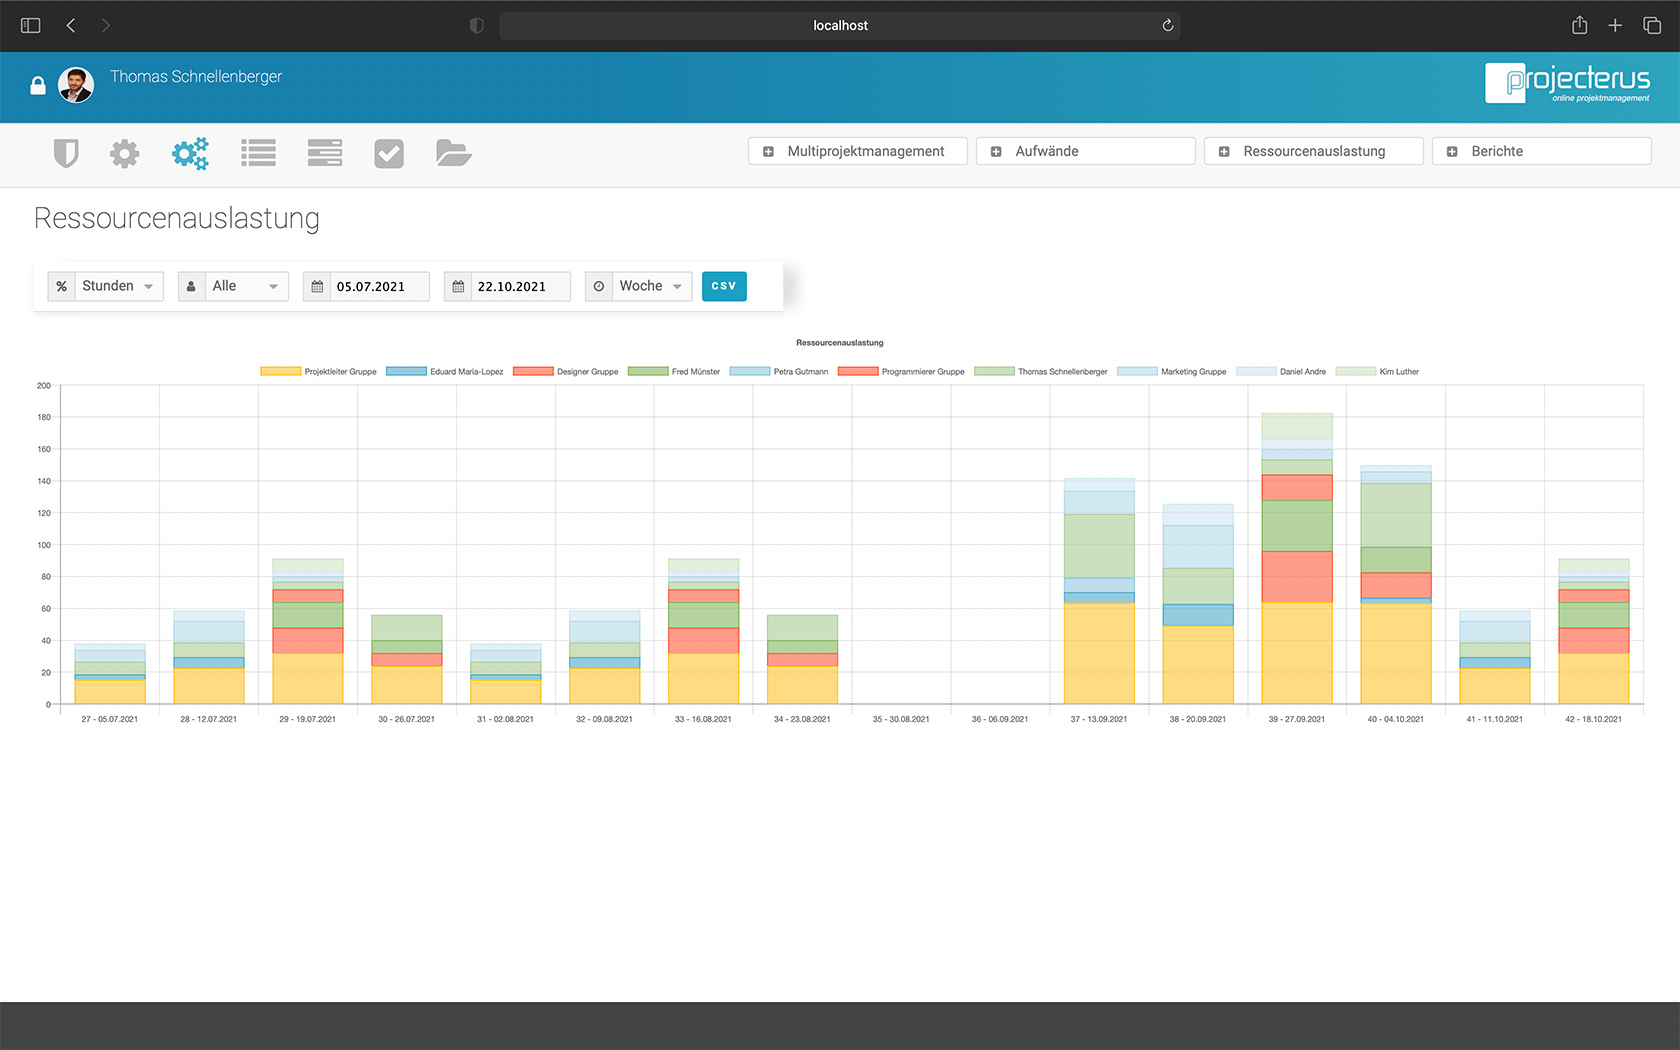Expand the Alle person filter dropdown
This screenshot has width=1680, height=1050.
pyautogui.click(x=240, y=286)
